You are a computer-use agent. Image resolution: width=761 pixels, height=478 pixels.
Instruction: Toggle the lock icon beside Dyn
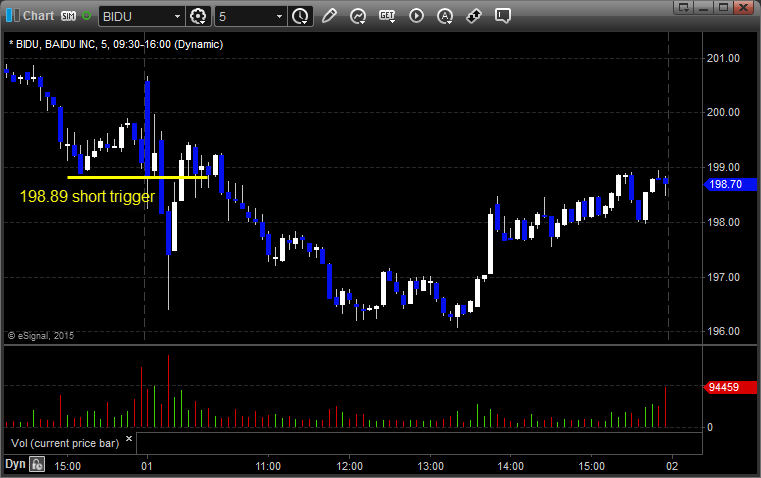pyautogui.click(x=37, y=464)
